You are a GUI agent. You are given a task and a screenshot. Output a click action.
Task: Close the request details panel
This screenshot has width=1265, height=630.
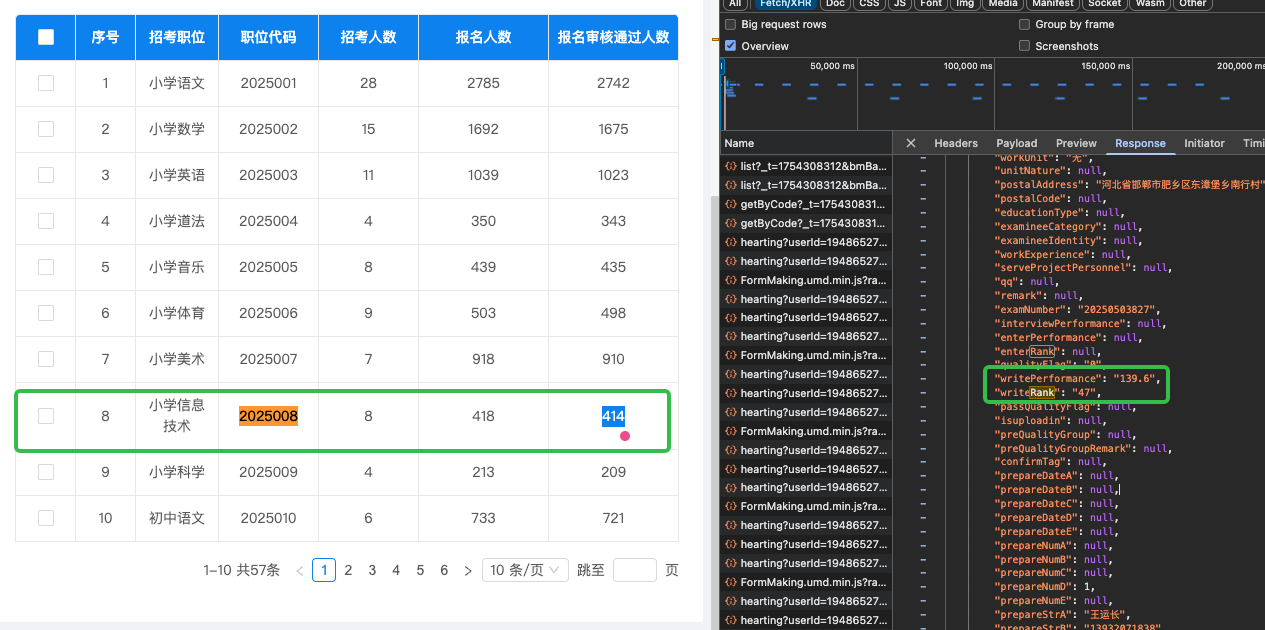coord(910,143)
